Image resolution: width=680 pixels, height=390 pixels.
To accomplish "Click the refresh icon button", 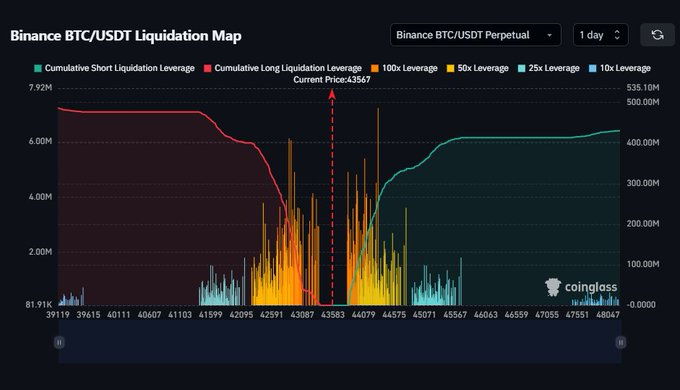I will pyautogui.click(x=657, y=35).
